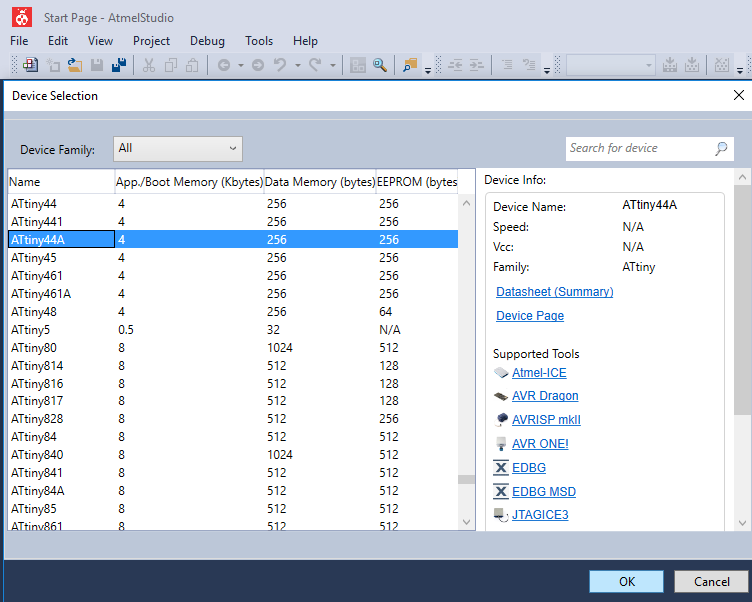752x602 pixels.
Task: Click the device list scroll-up arrow
Action: [x=466, y=203]
